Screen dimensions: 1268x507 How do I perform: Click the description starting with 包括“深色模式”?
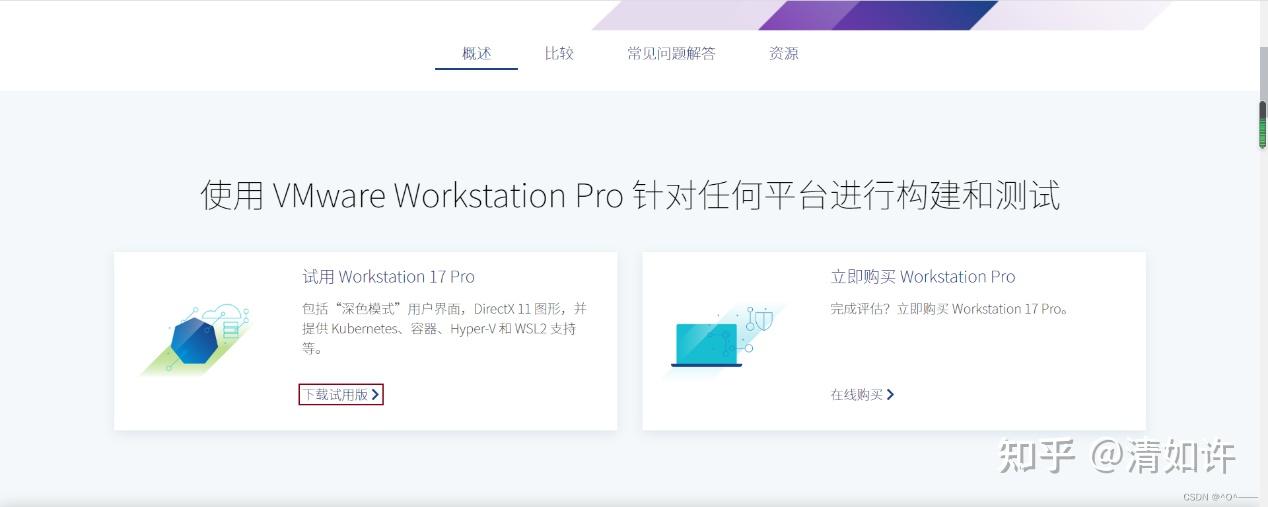pyautogui.click(x=444, y=329)
